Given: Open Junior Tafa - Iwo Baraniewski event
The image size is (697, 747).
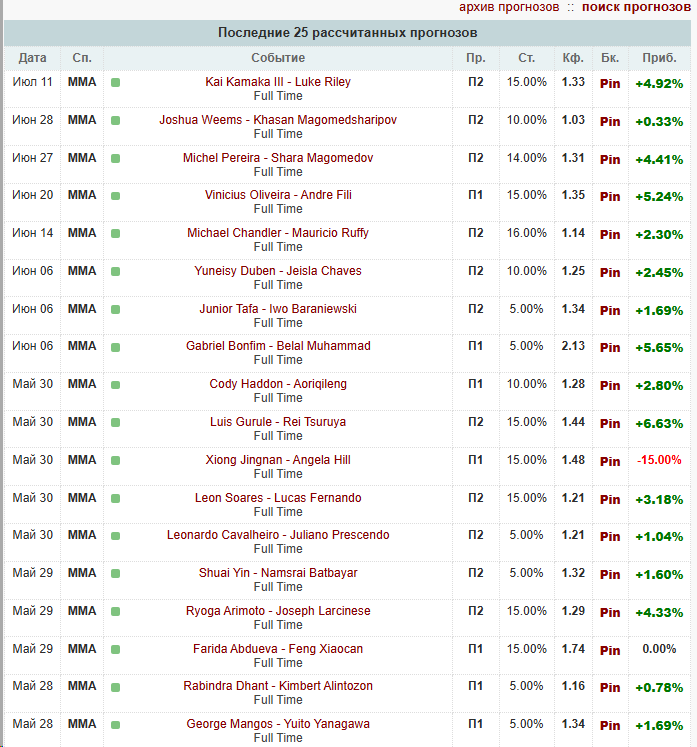Looking at the screenshot, I should [278, 309].
